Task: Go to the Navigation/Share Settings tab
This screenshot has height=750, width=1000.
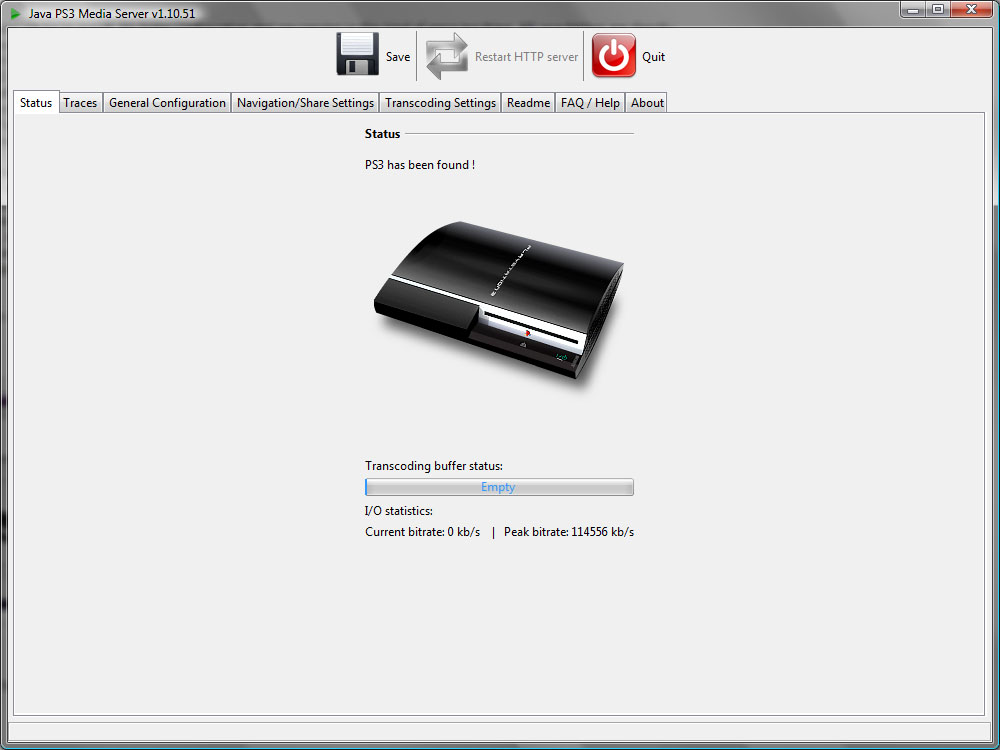Action: pos(305,103)
